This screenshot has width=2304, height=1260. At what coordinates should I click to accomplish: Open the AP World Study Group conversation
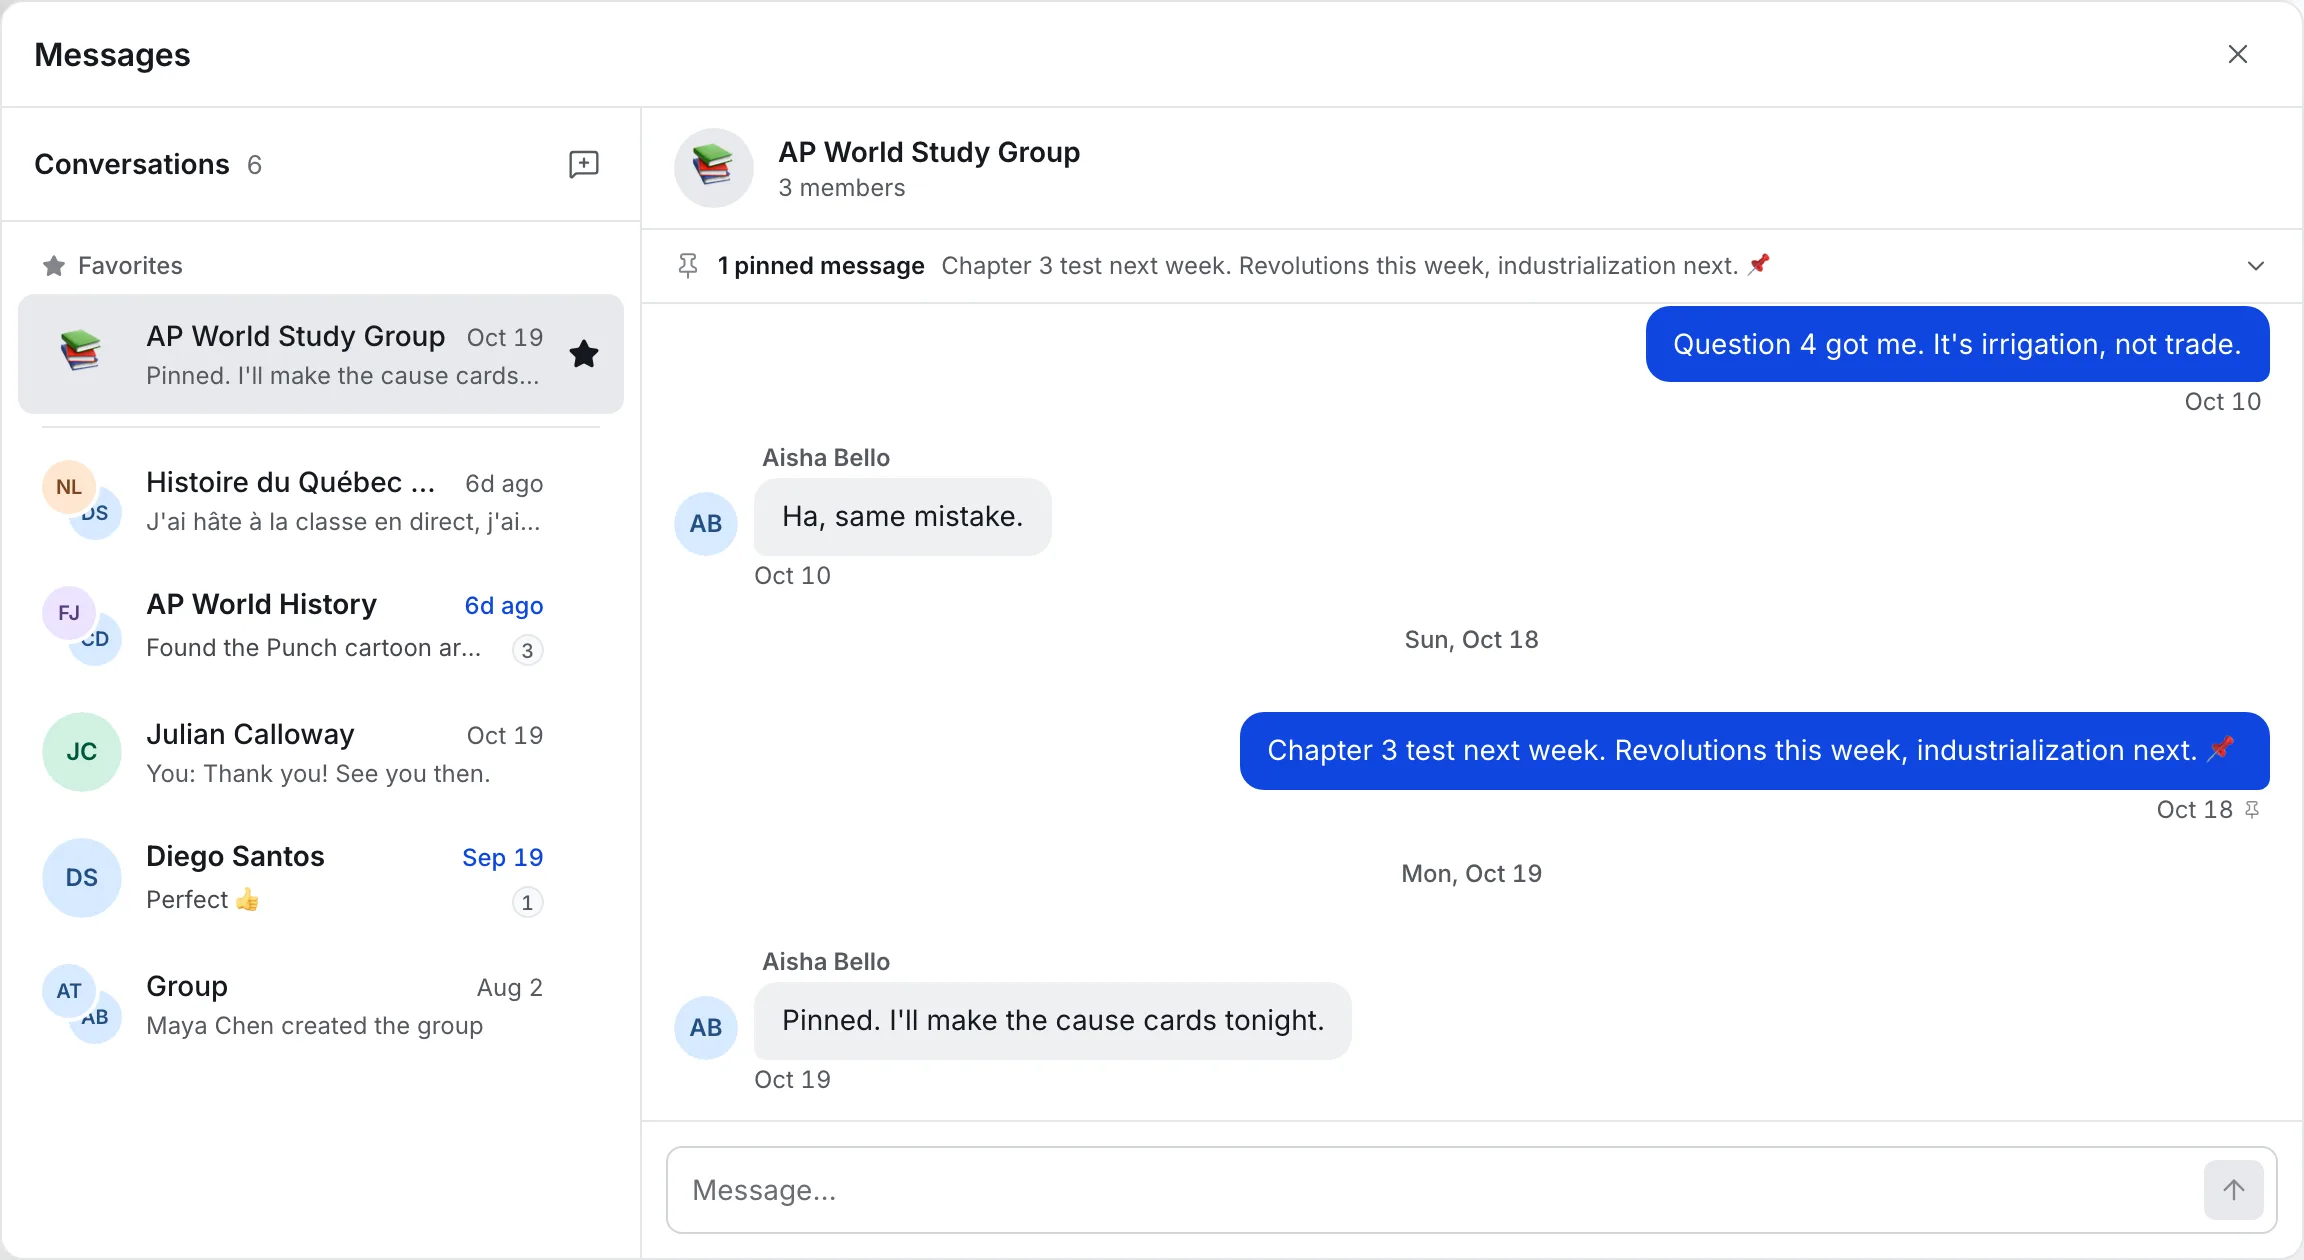tap(321, 354)
